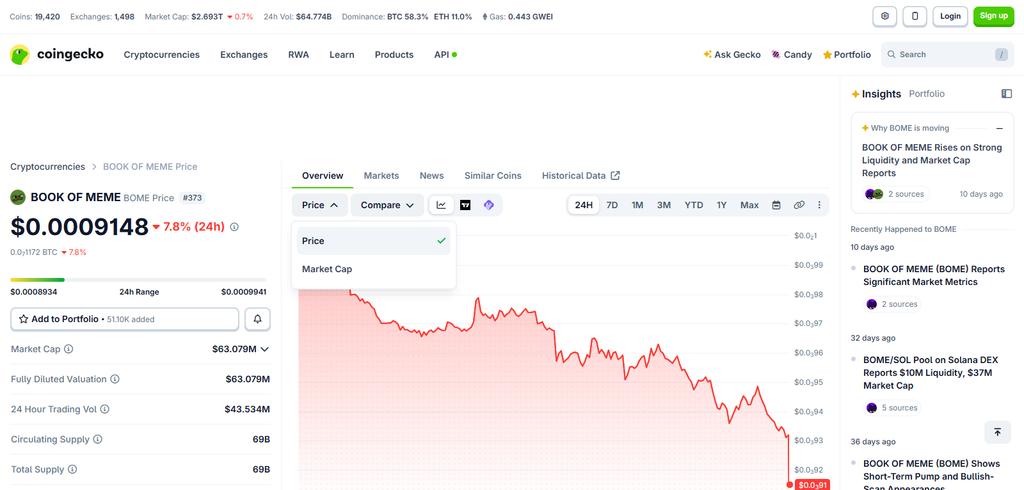Switch to the Markets tab
The height and width of the screenshot is (490, 1024).
click(x=381, y=176)
